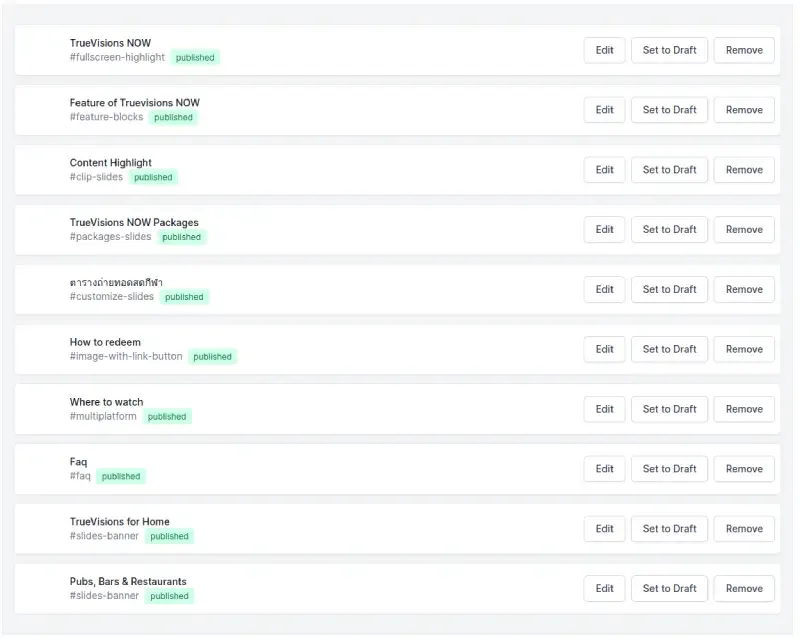The height and width of the screenshot is (638, 800).
Task: Set Content Highlight section to draft
Action: [669, 170]
